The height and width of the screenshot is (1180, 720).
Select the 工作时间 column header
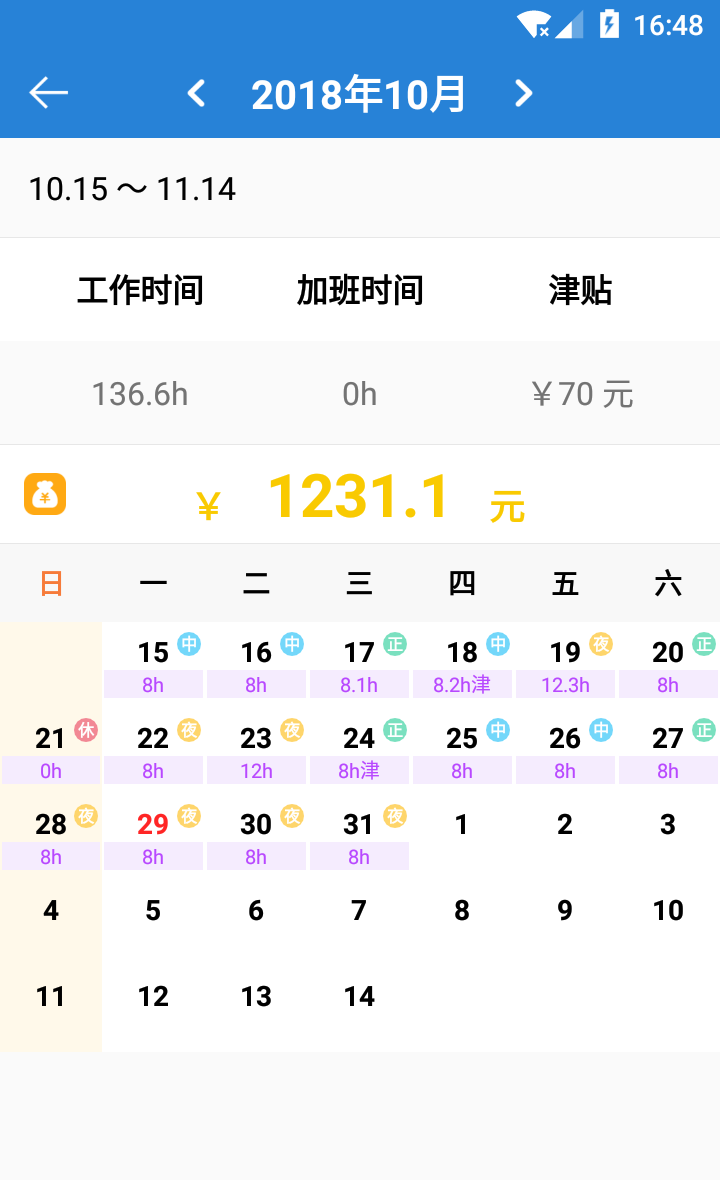point(140,291)
